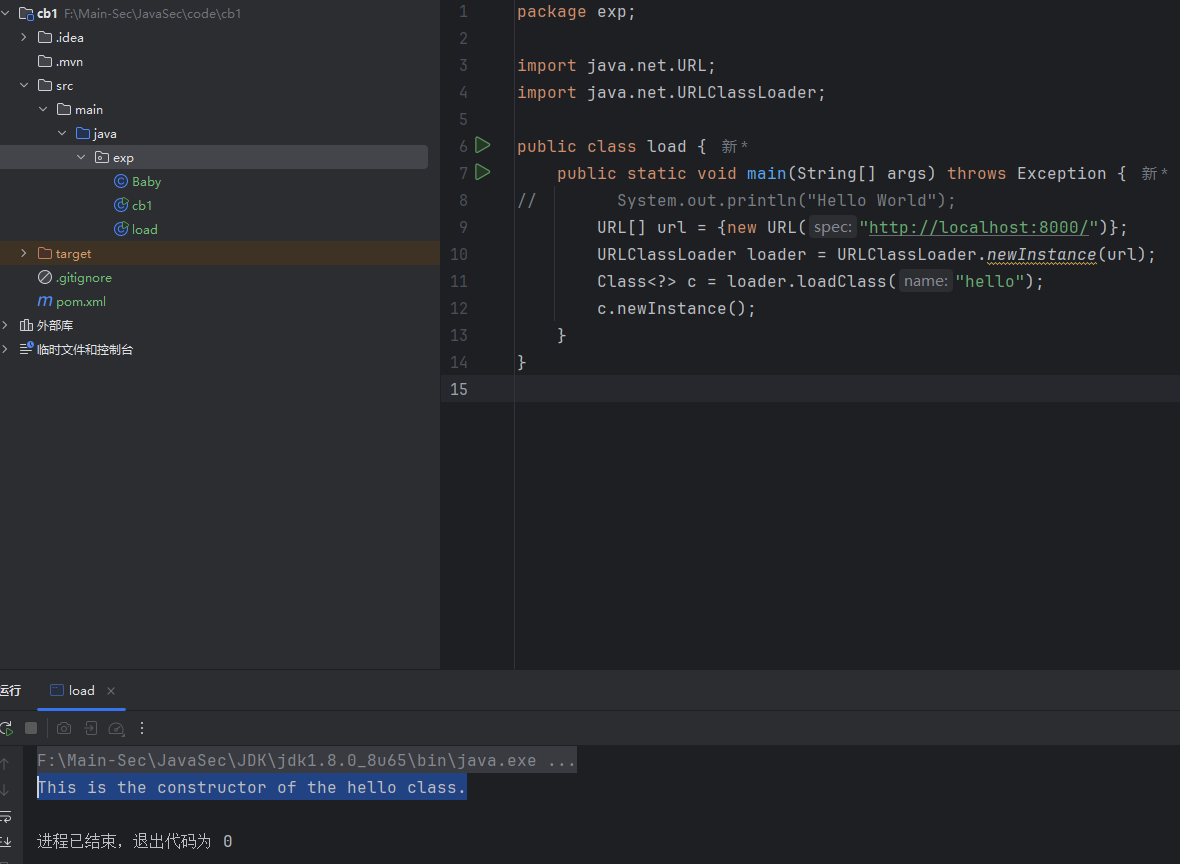Click the cb1 project module icon
1180x864 pixels.
coord(26,14)
